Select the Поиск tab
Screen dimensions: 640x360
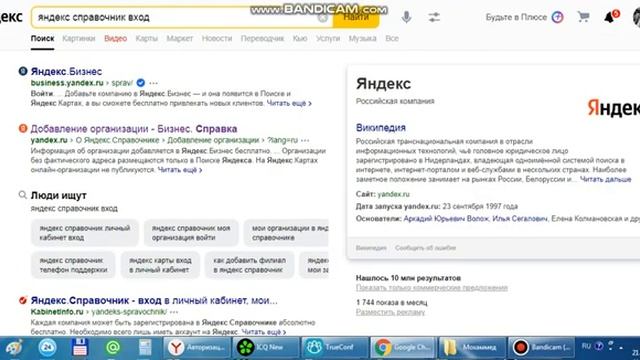click(x=42, y=38)
